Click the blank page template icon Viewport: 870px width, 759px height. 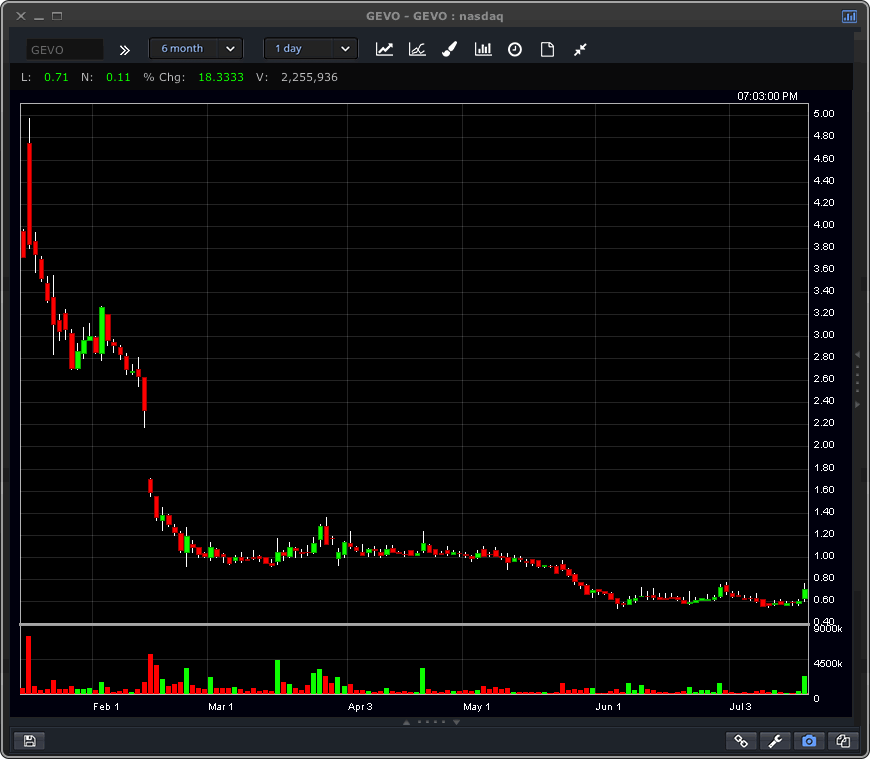point(547,49)
